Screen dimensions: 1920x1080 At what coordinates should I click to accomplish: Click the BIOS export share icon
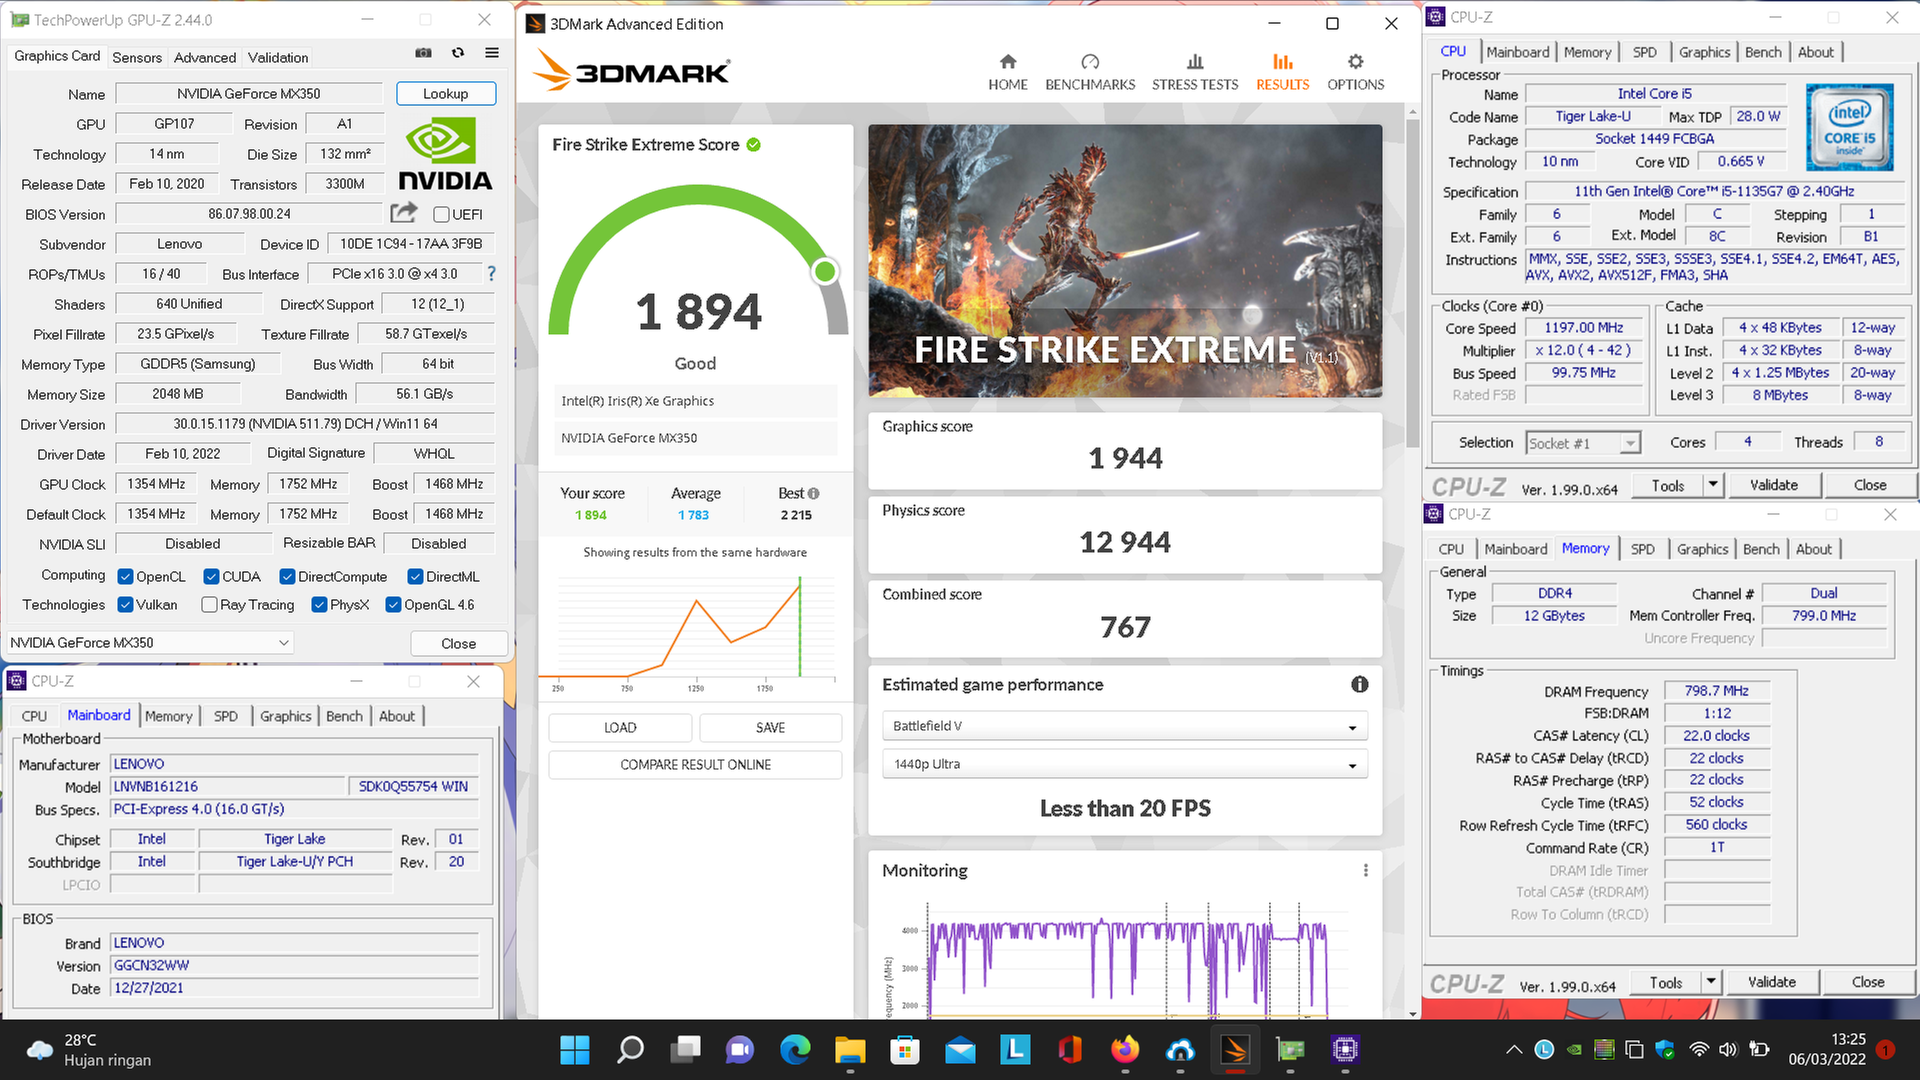pos(404,213)
